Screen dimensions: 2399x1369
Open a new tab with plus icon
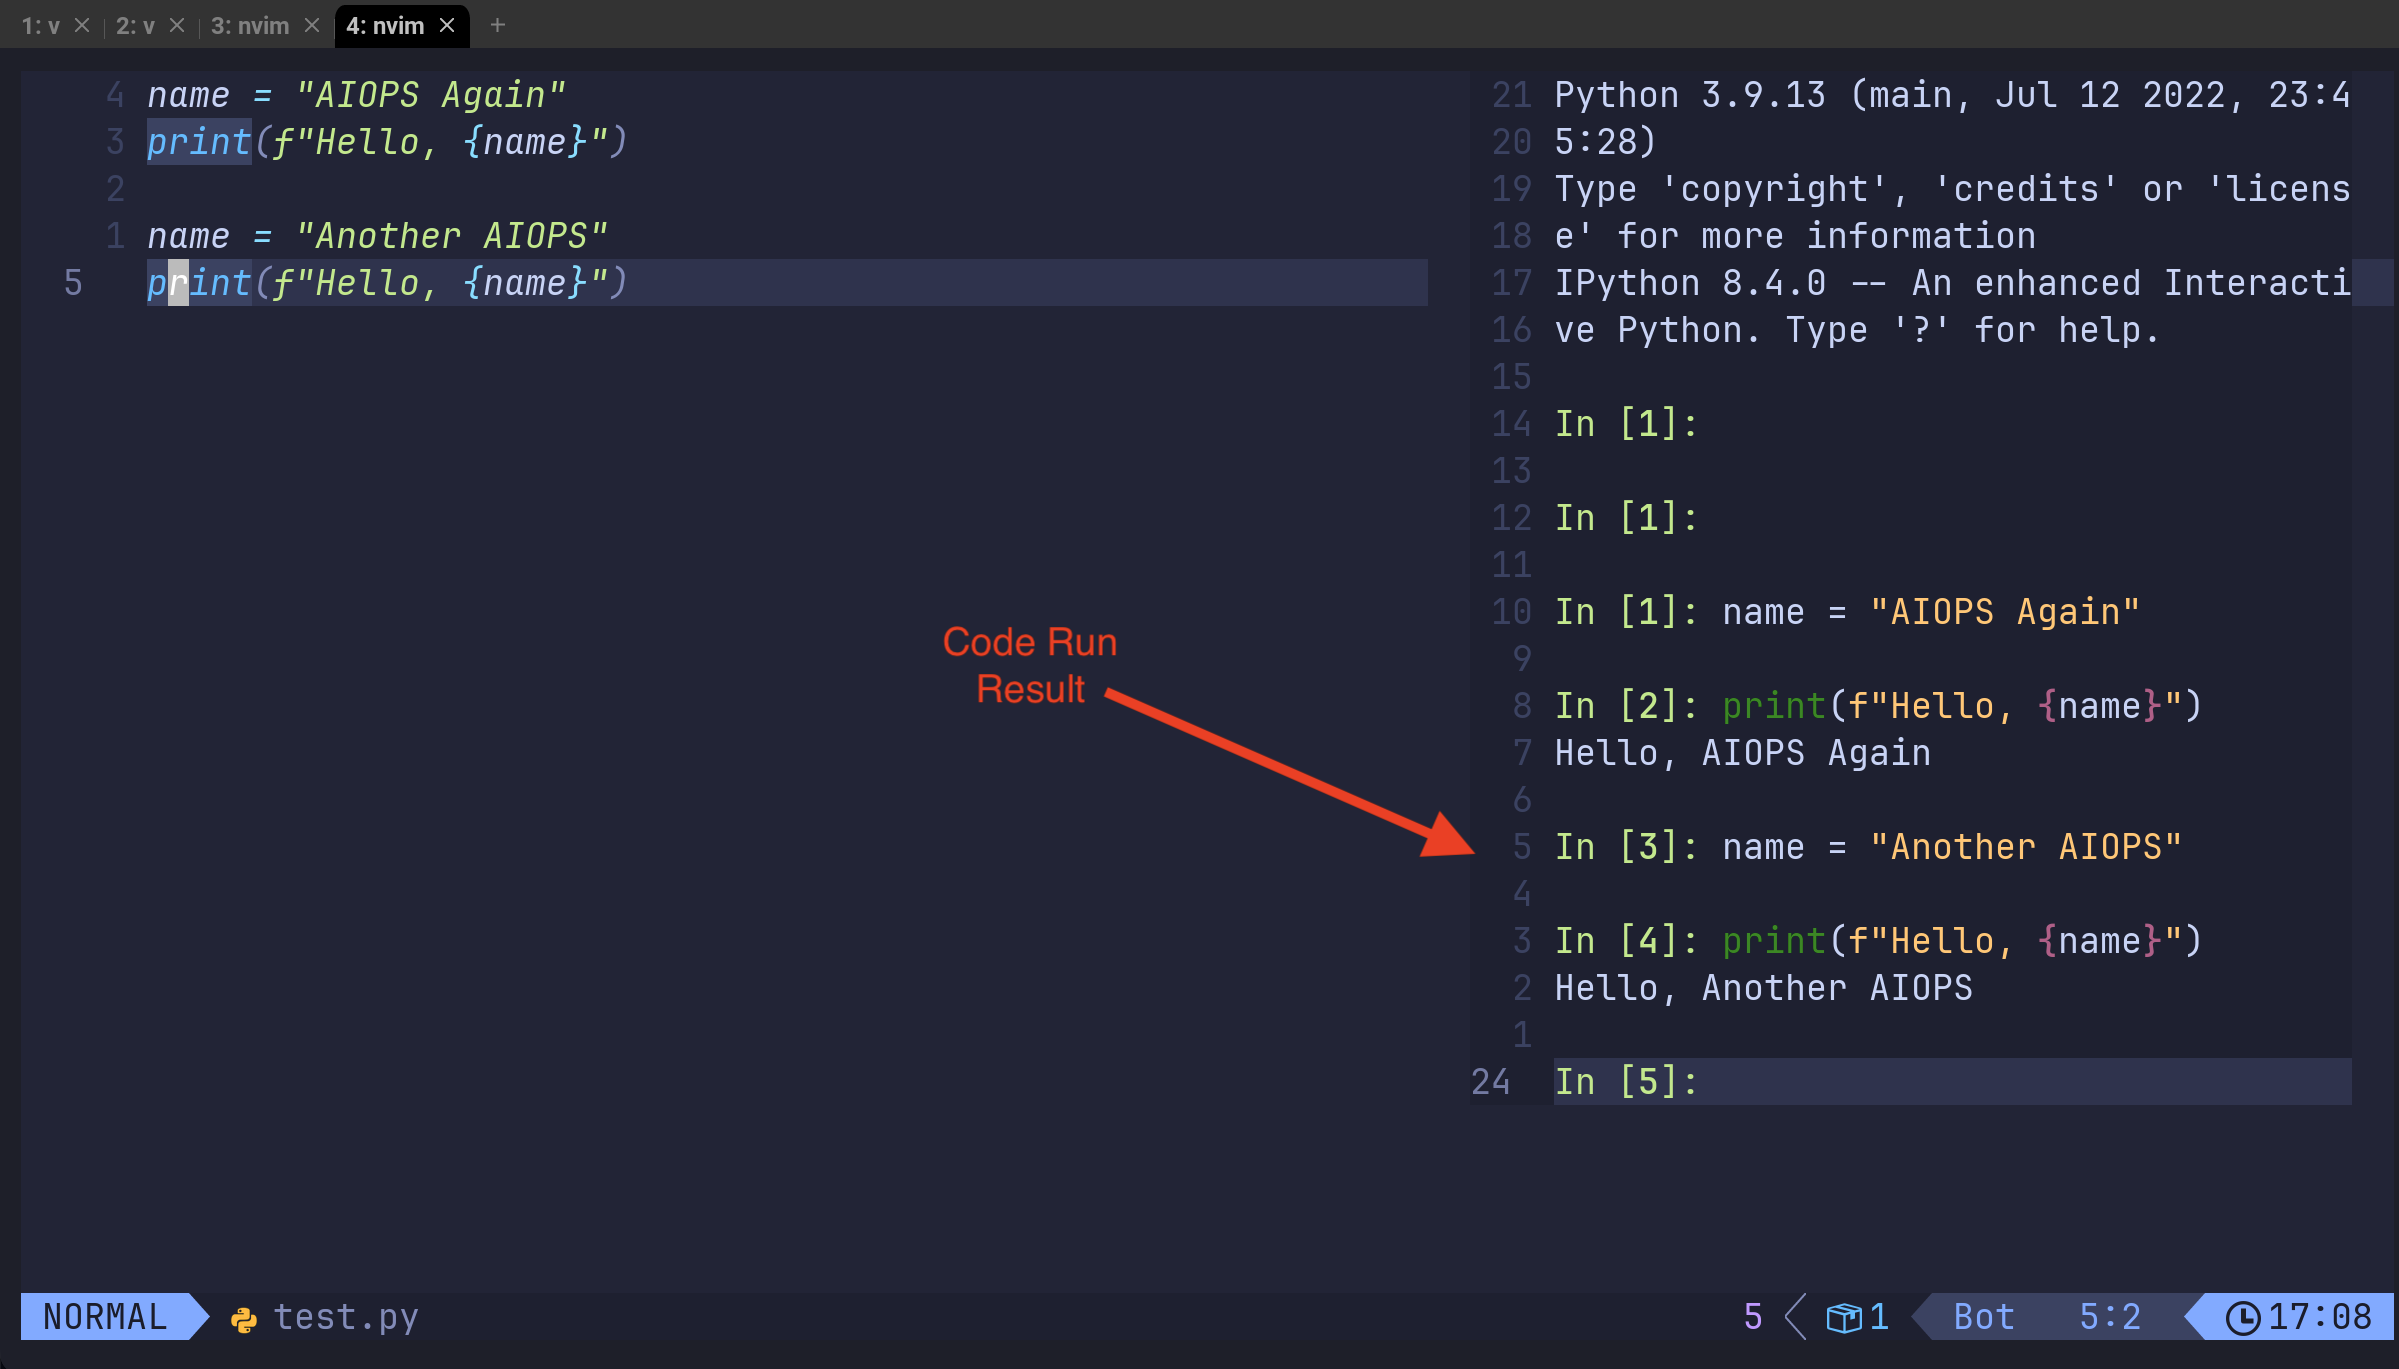click(x=497, y=25)
